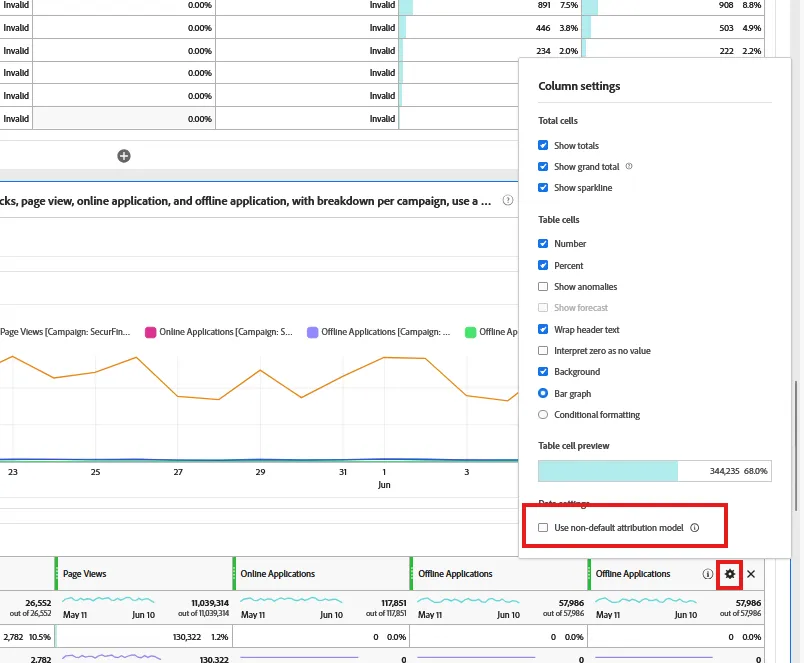The height and width of the screenshot is (663, 804).
Task: Select the Bar graph radio option
Action: pyautogui.click(x=543, y=393)
